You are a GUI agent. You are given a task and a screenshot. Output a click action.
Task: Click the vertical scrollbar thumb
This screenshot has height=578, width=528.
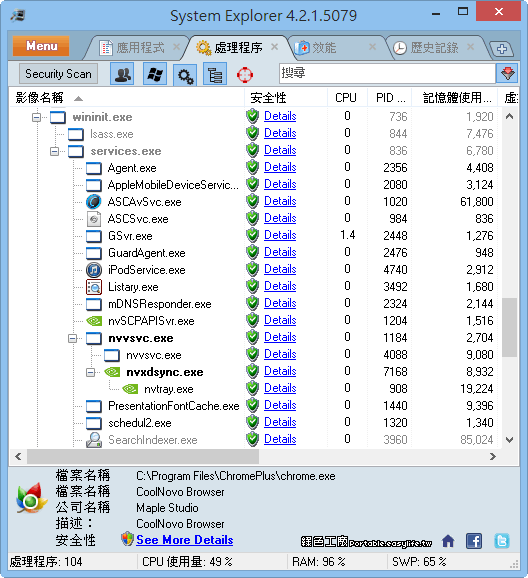[x=510, y=327]
